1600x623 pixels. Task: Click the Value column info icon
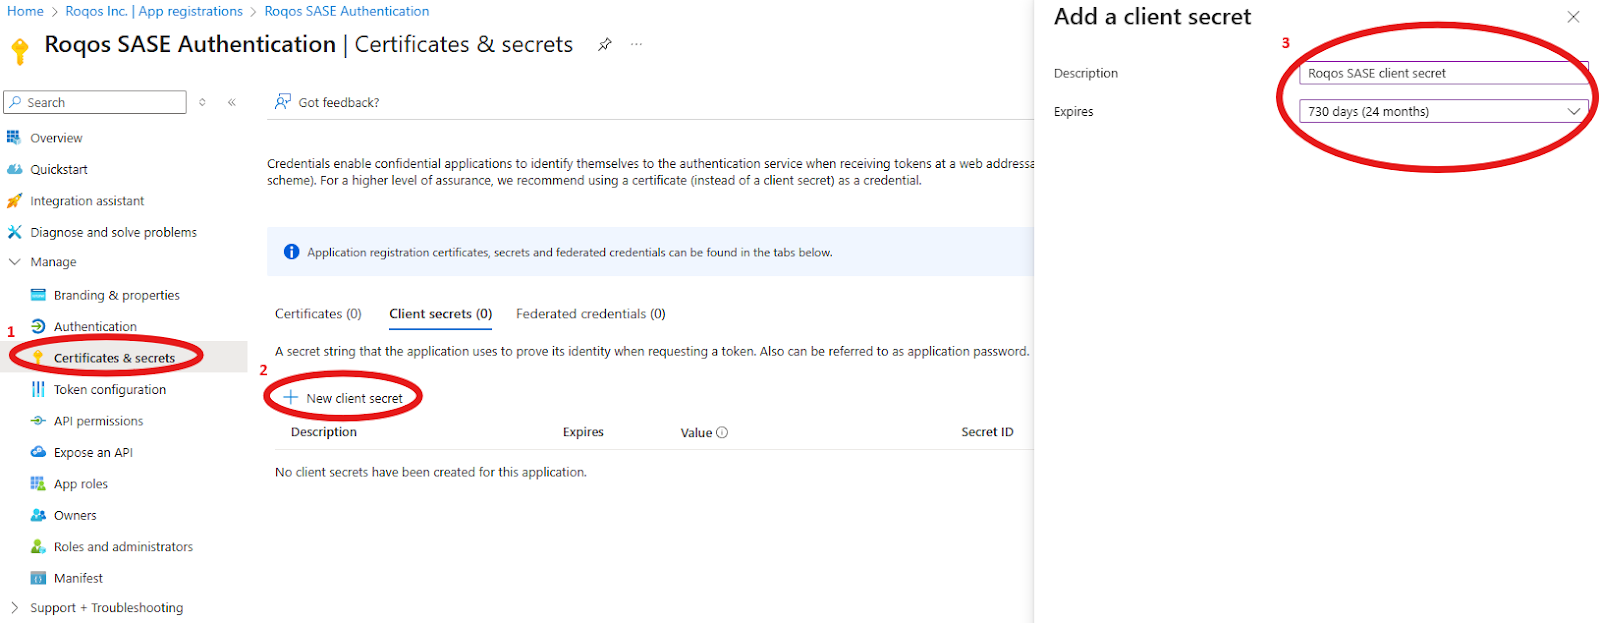[x=722, y=433]
